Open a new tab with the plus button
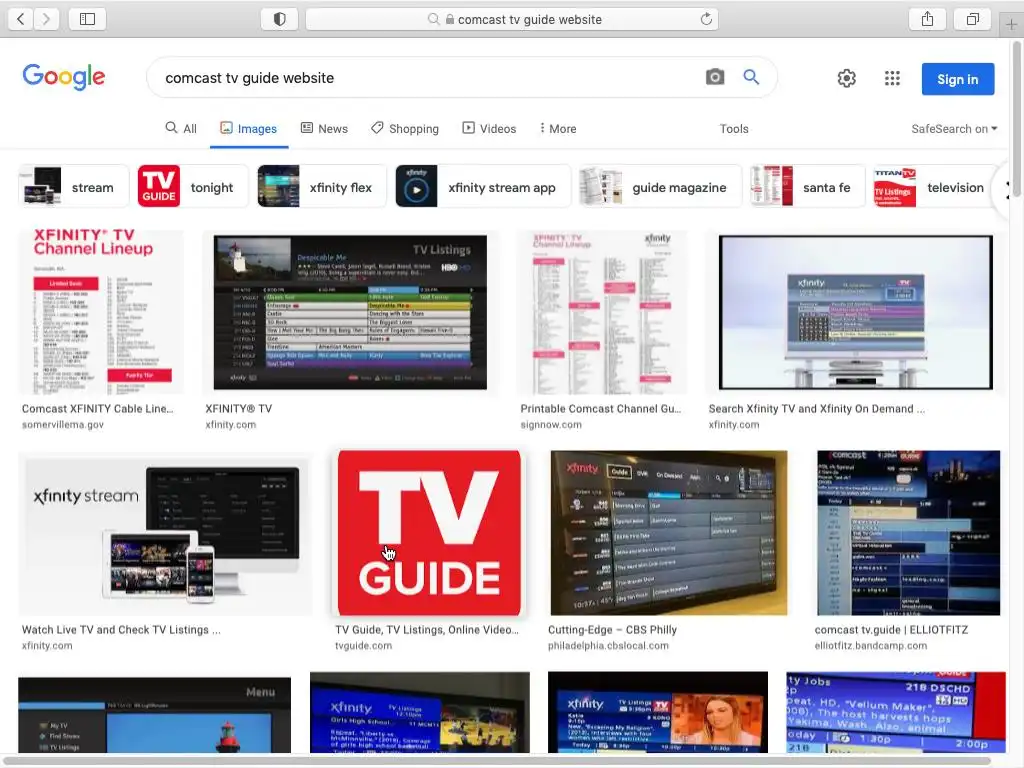1024x768 pixels. point(1011,25)
